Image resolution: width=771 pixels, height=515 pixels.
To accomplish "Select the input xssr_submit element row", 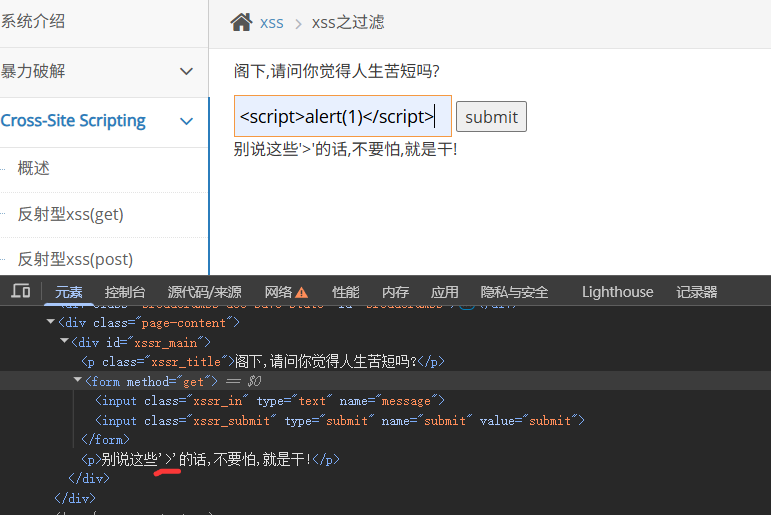I will 340,421.
